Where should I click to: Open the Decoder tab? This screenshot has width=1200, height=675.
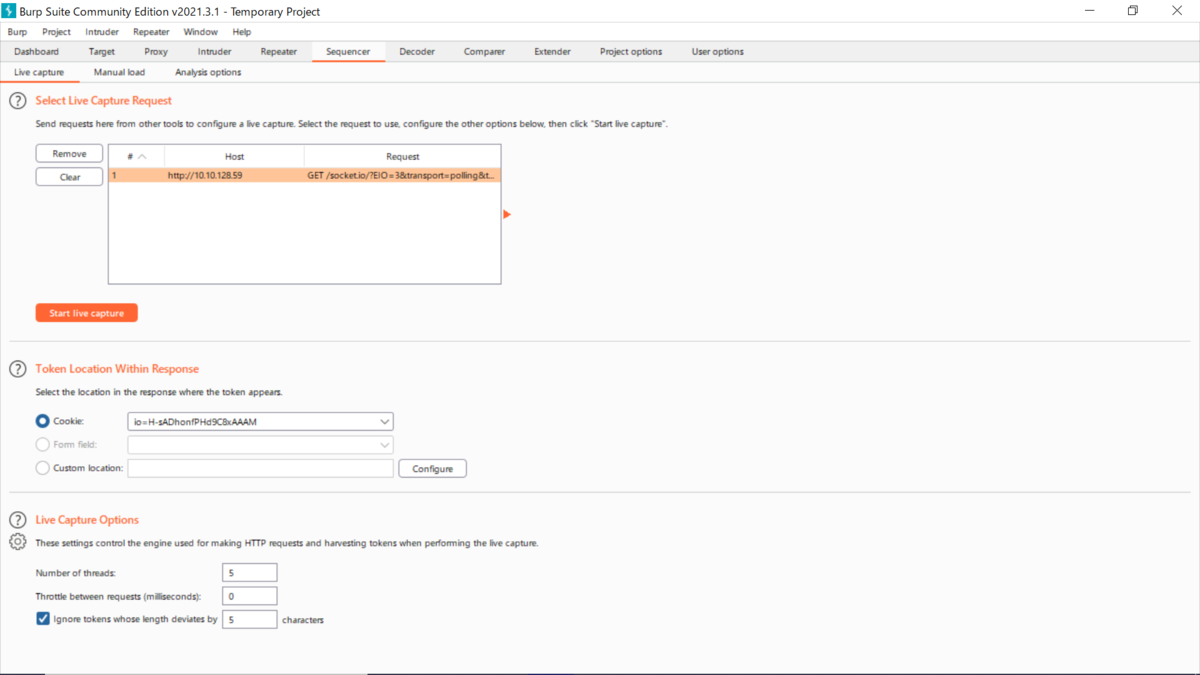point(417,52)
